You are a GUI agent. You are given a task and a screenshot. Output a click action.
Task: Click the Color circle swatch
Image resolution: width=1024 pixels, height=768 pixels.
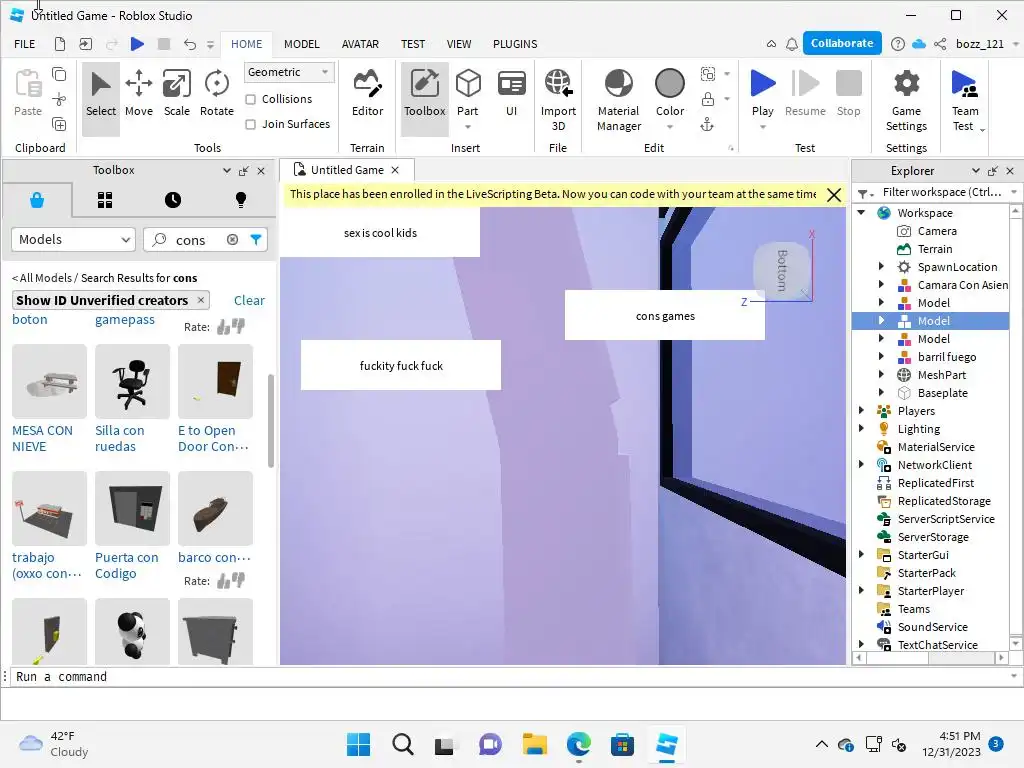pyautogui.click(x=669, y=84)
